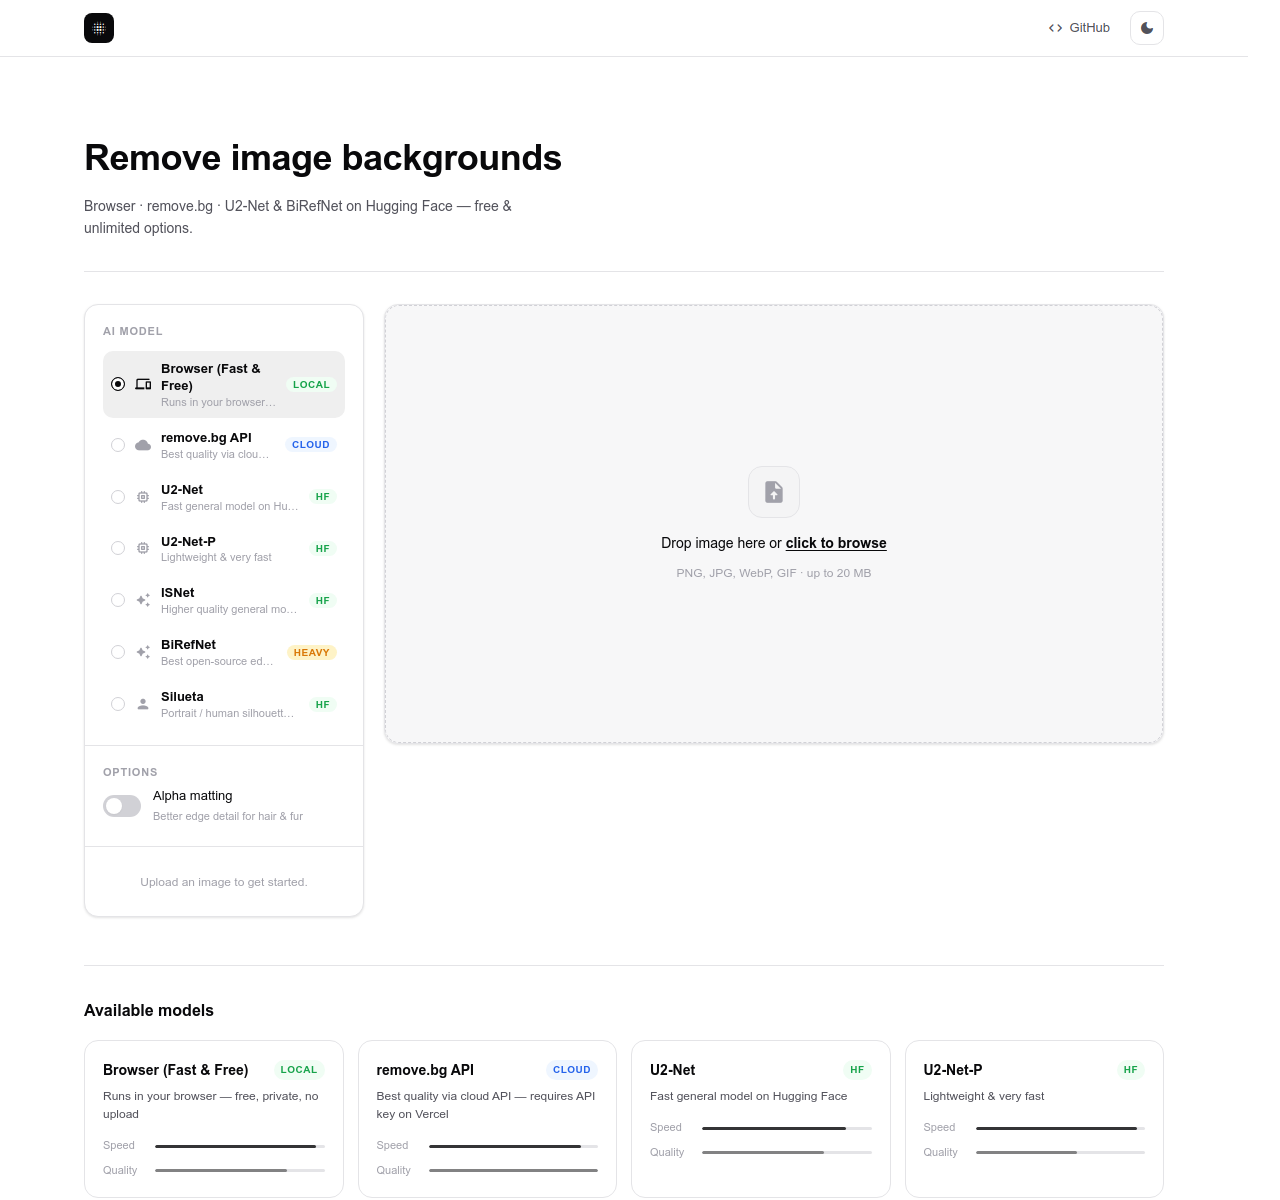Click the code brackets icon beside GitHub

coord(1055,28)
